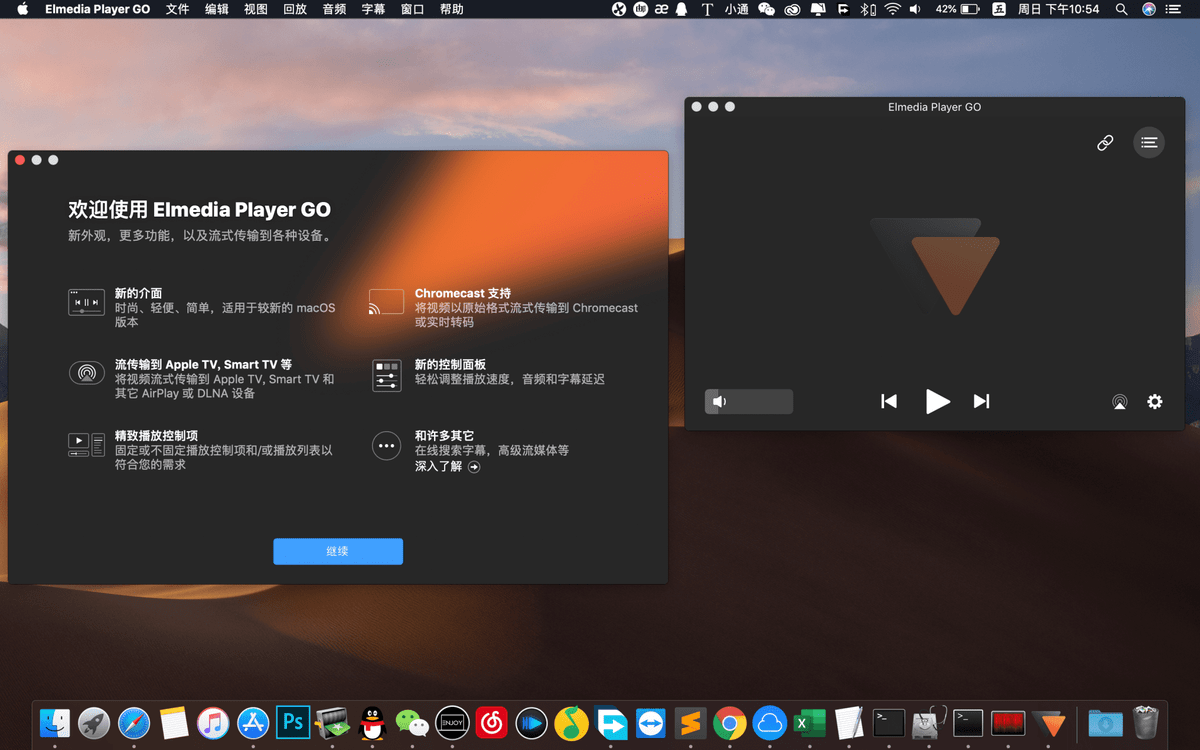Skip to the next track
The height and width of the screenshot is (750, 1200).
click(982, 401)
